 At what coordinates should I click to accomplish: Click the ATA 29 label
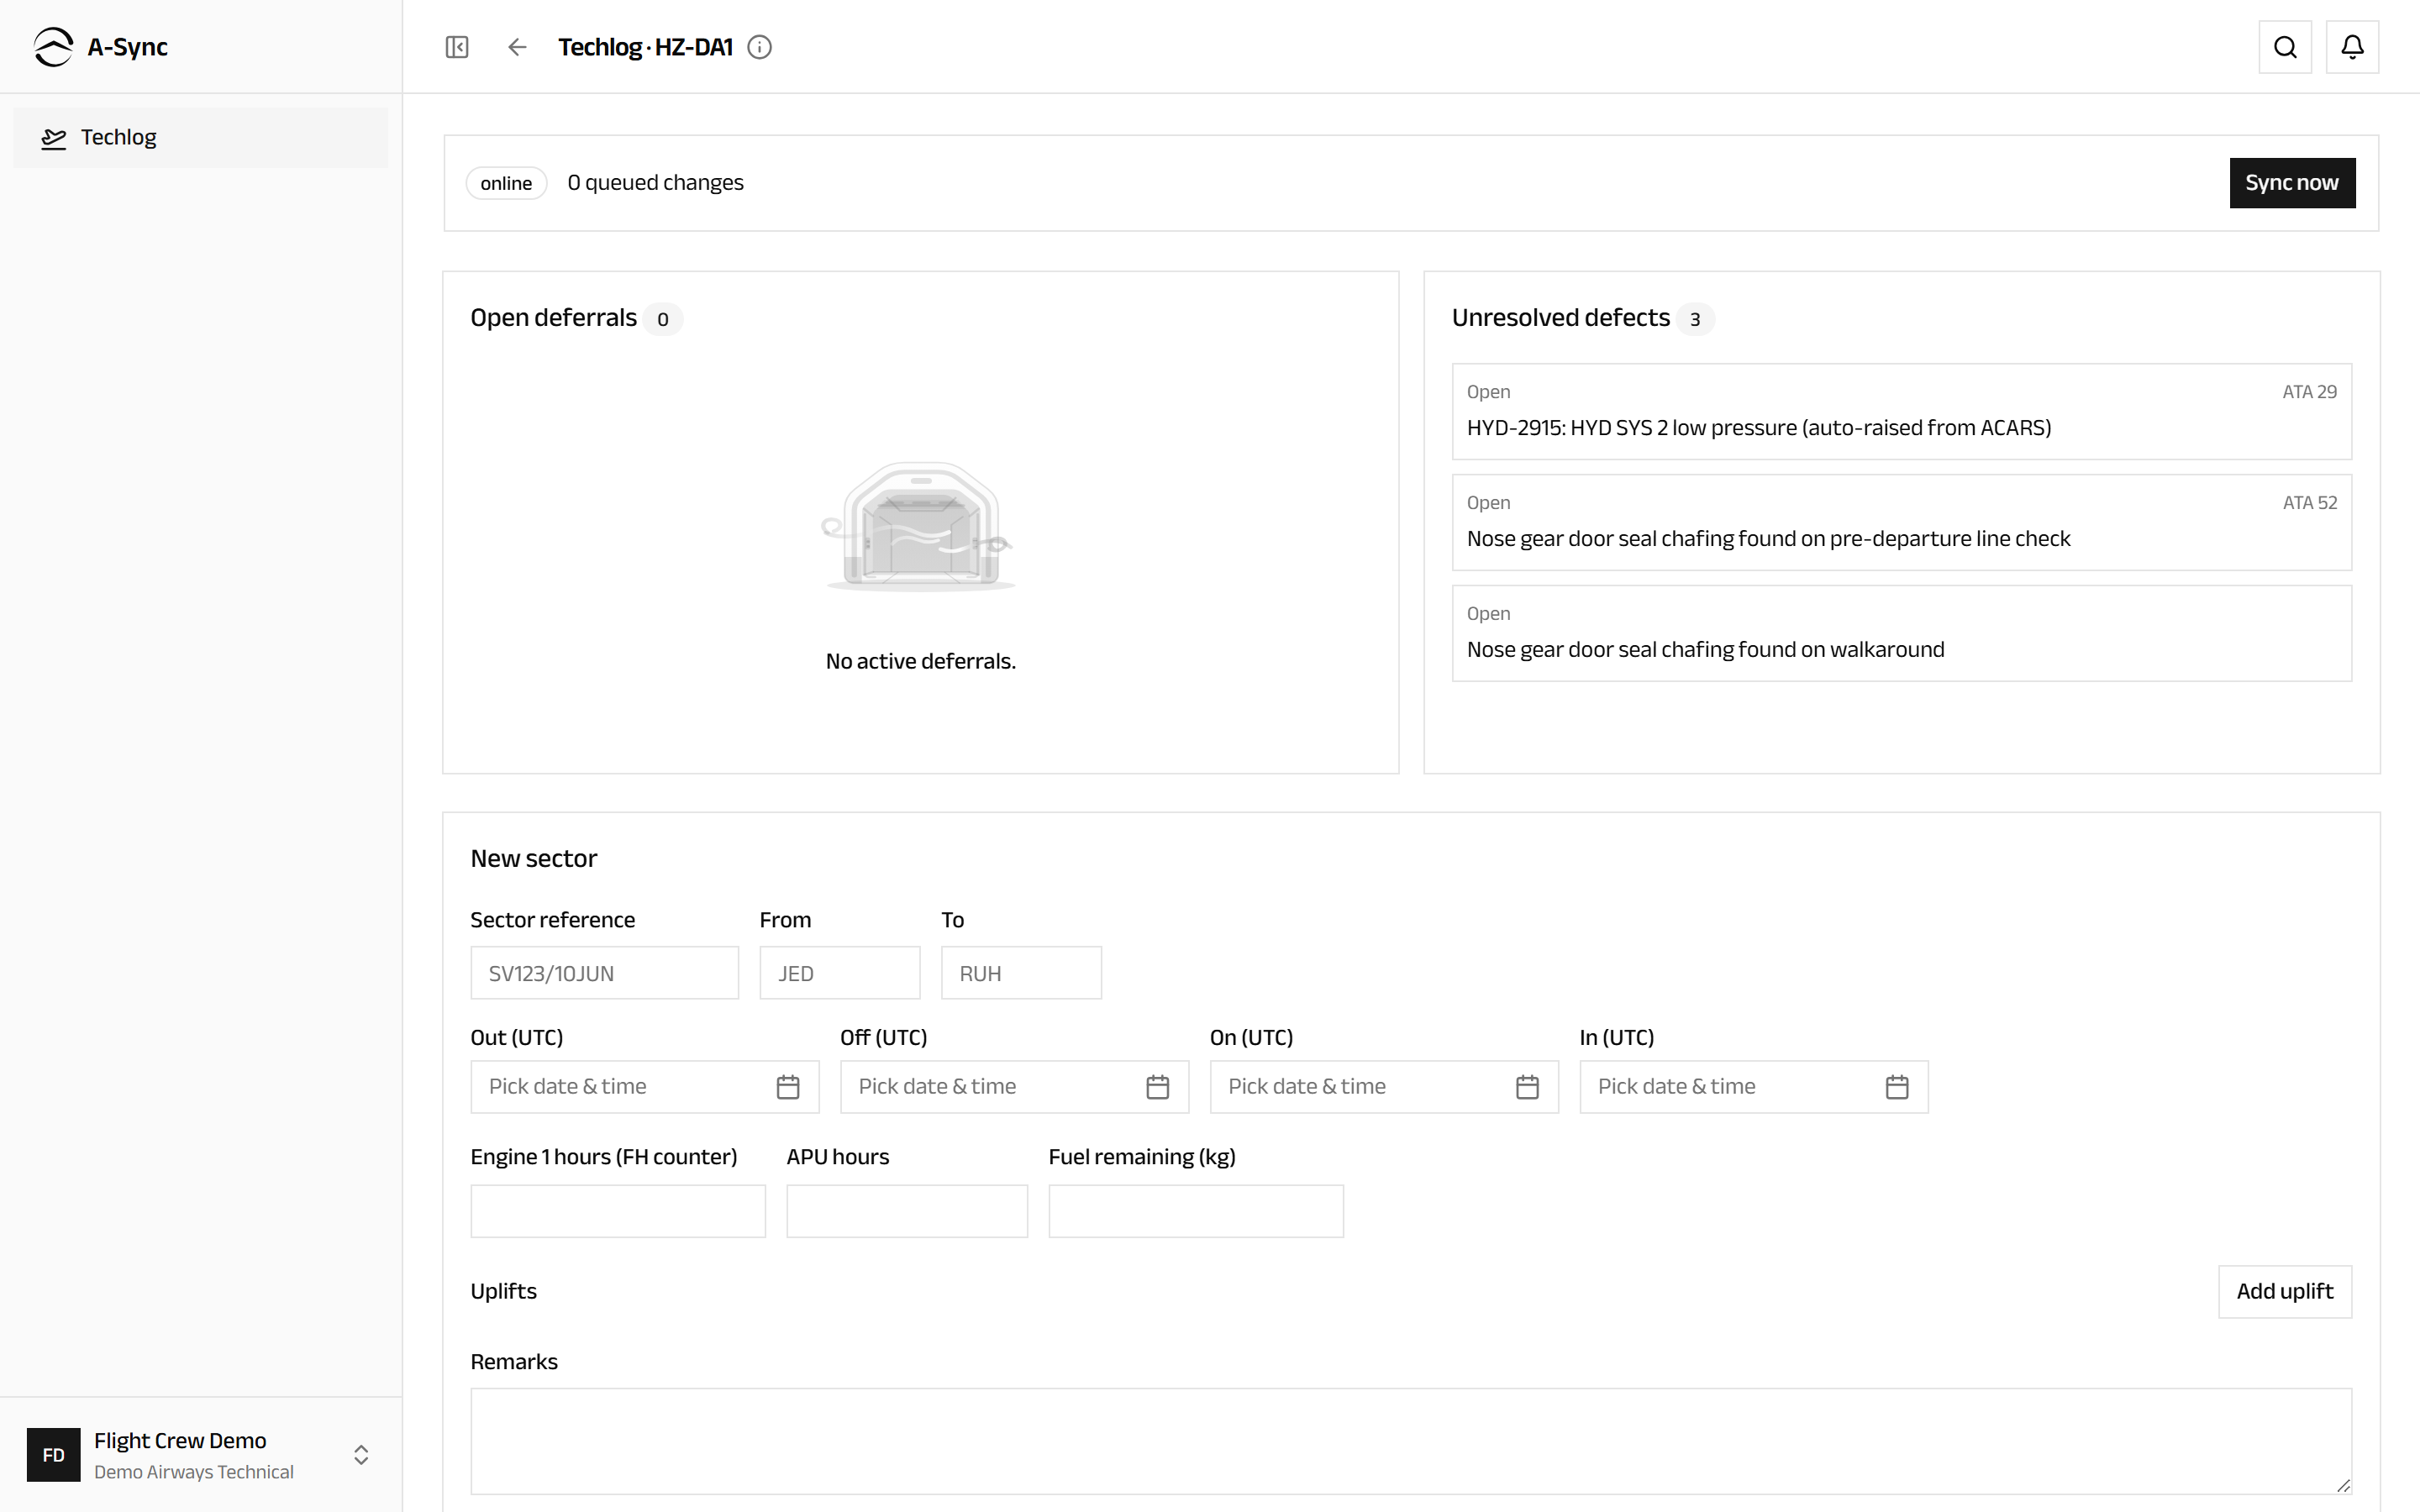pyautogui.click(x=2309, y=392)
